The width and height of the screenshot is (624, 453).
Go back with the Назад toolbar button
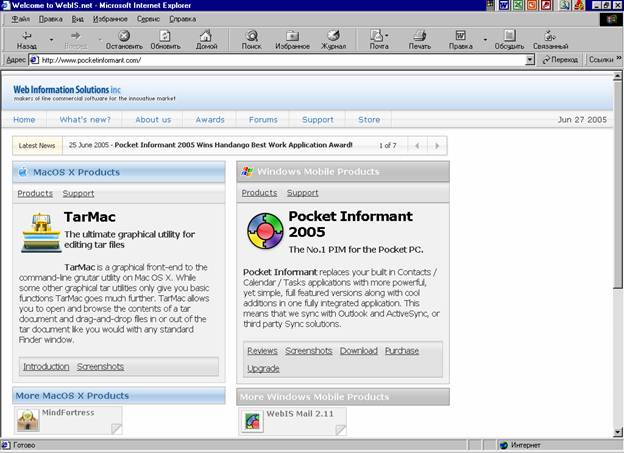[27, 40]
